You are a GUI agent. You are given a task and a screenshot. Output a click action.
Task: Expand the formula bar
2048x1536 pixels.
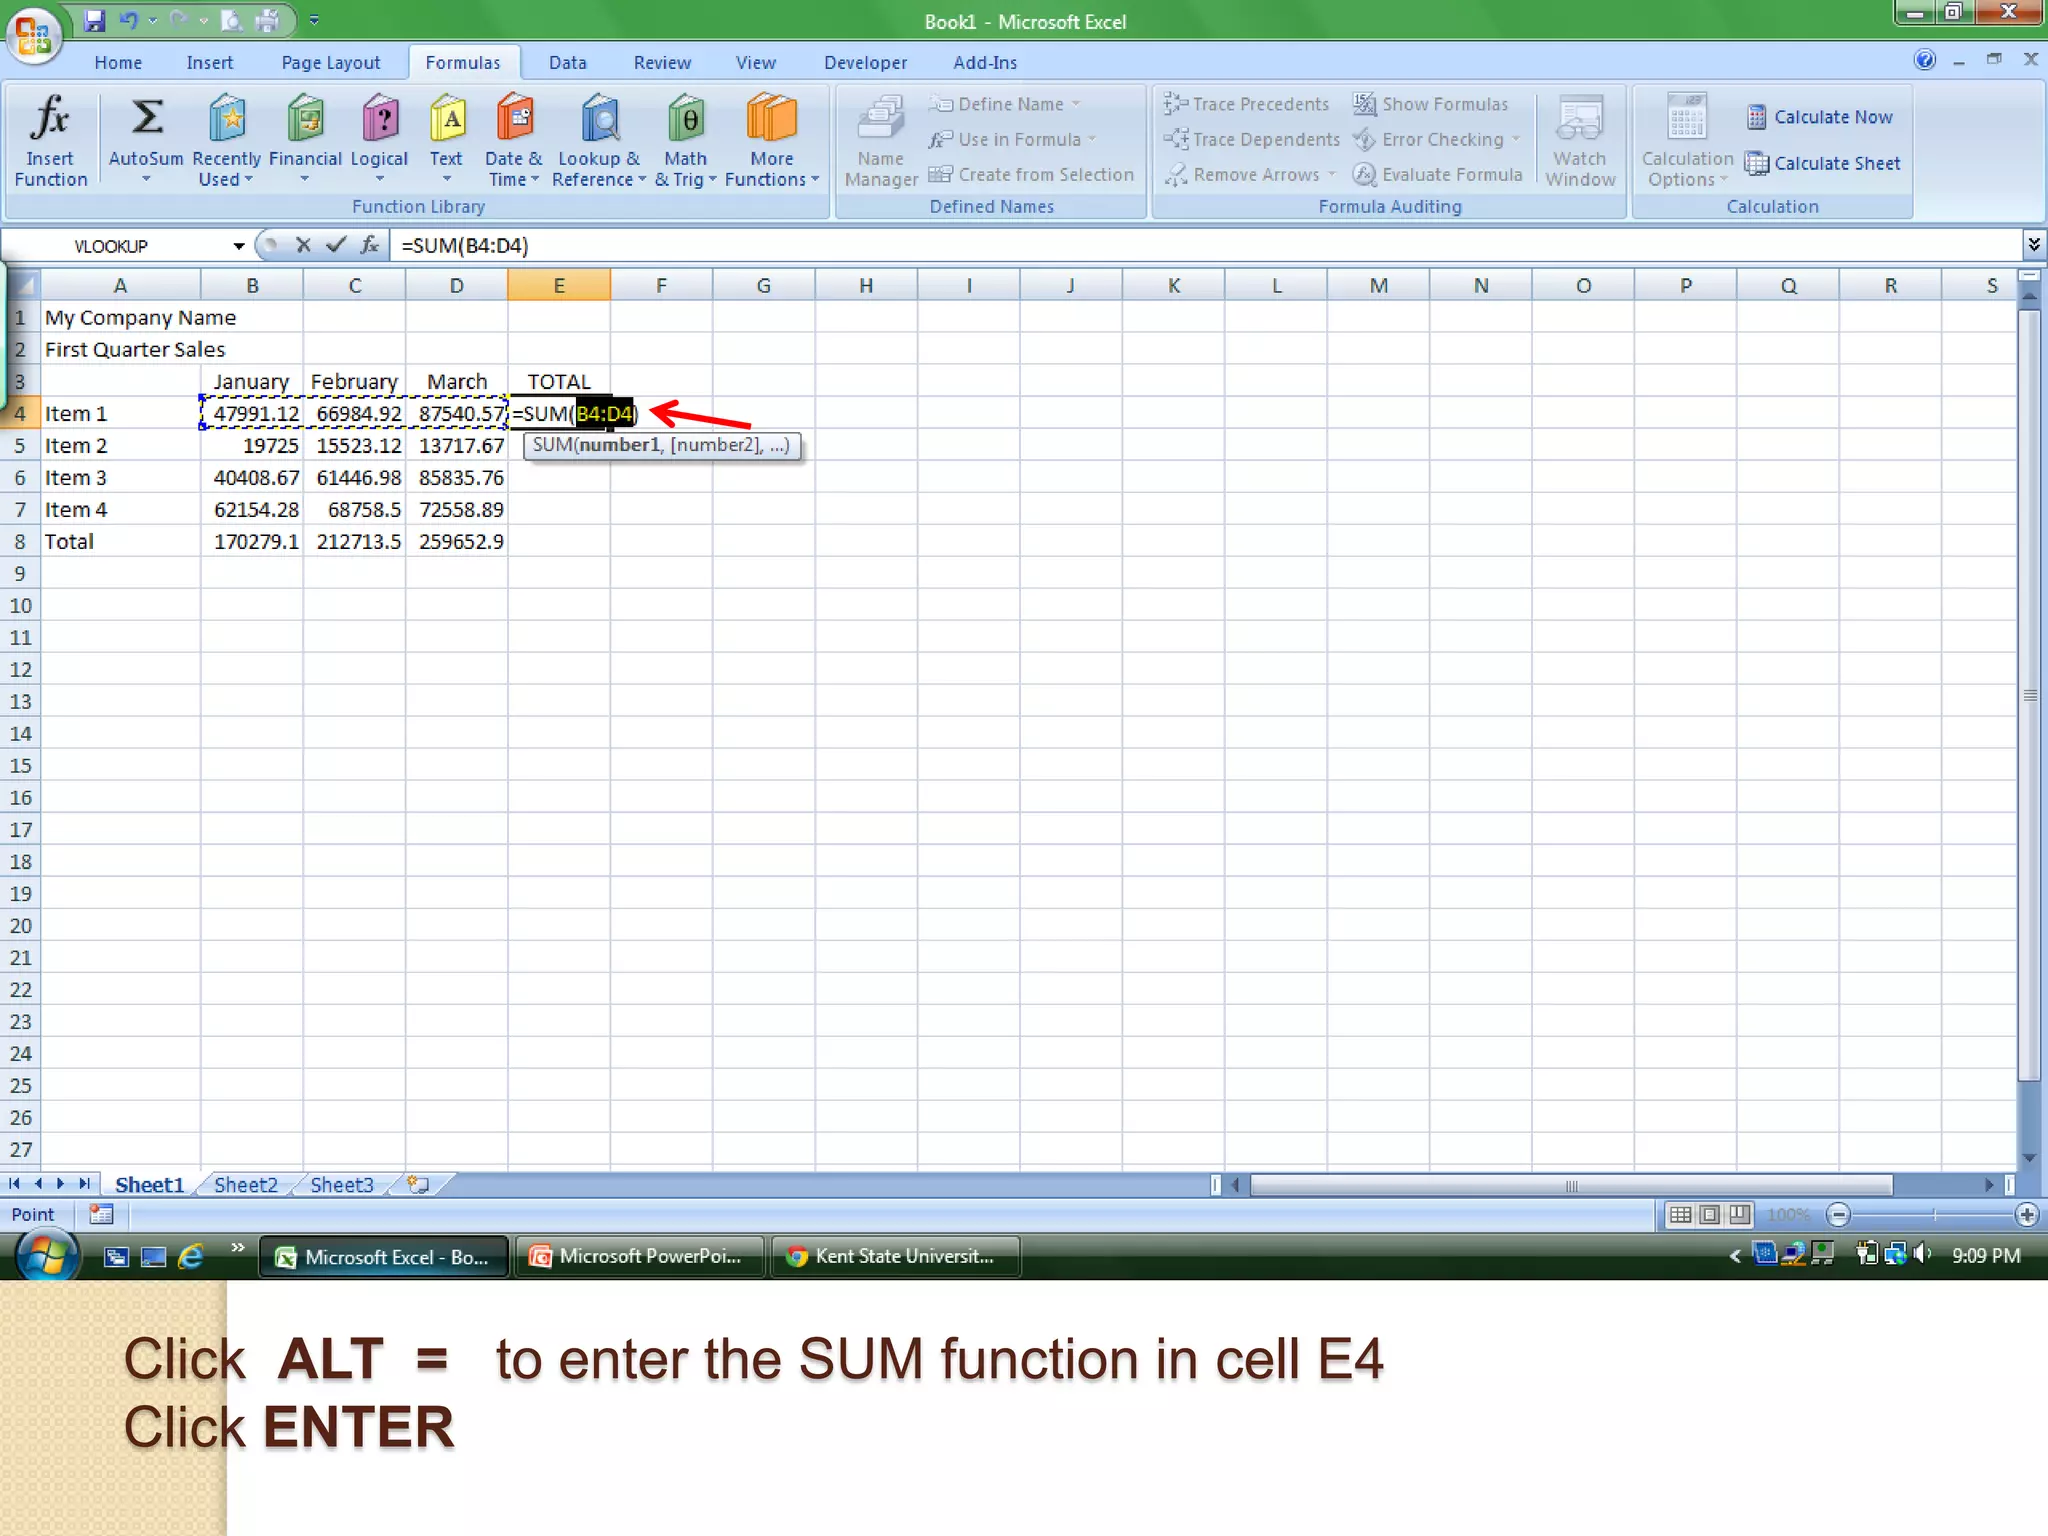pos(2033,244)
